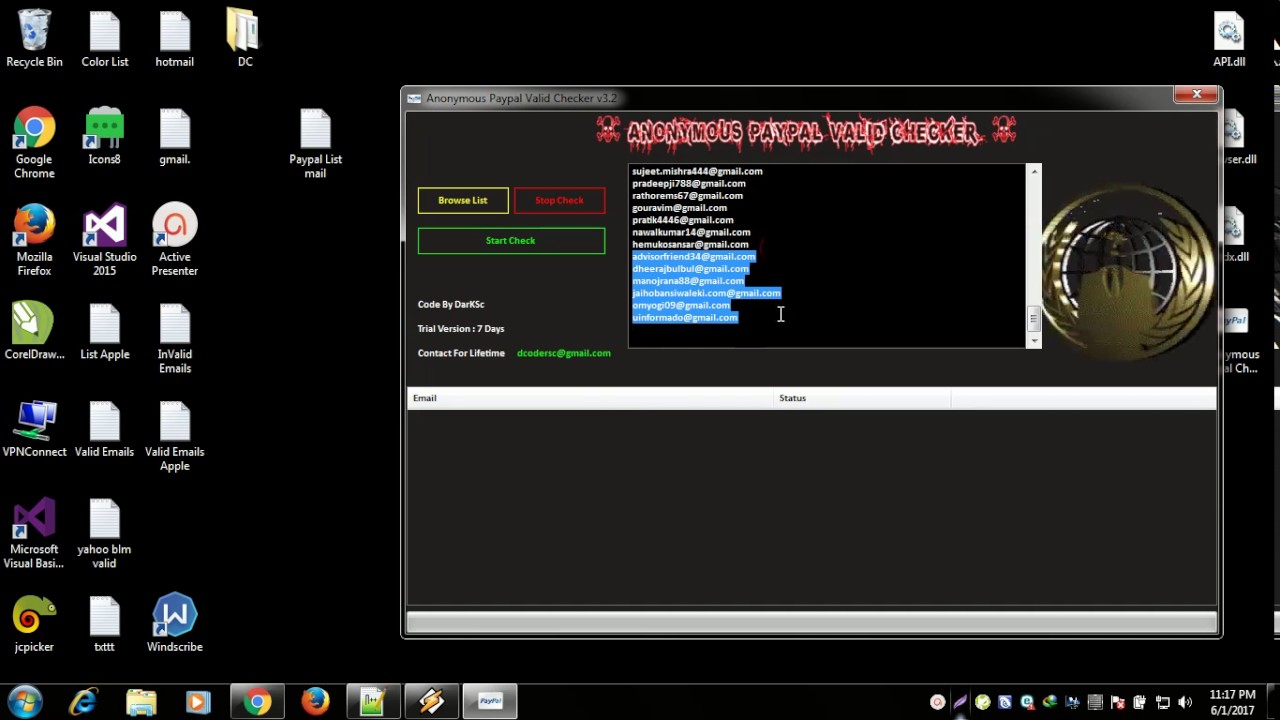The height and width of the screenshot is (720, 1280).
Task: Switch to Firefox in the taskbar
Action: pyautogui.click(x=315, y=702)
